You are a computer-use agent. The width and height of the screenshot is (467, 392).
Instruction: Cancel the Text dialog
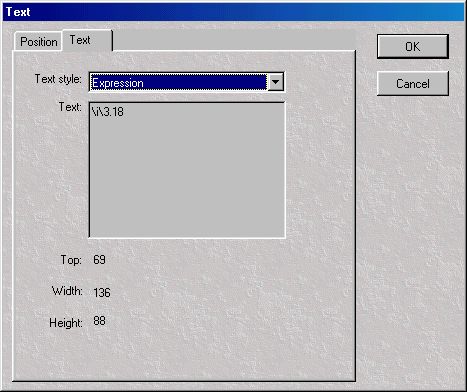click(413, 83)
